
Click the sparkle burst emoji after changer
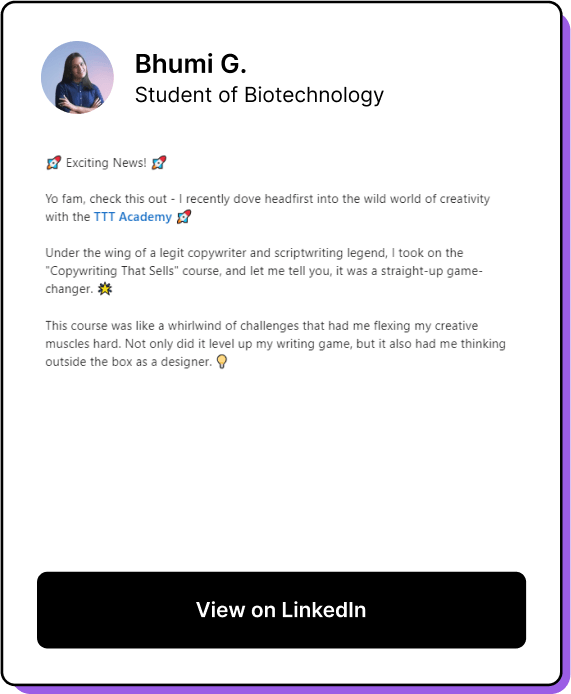coord(105,289)
